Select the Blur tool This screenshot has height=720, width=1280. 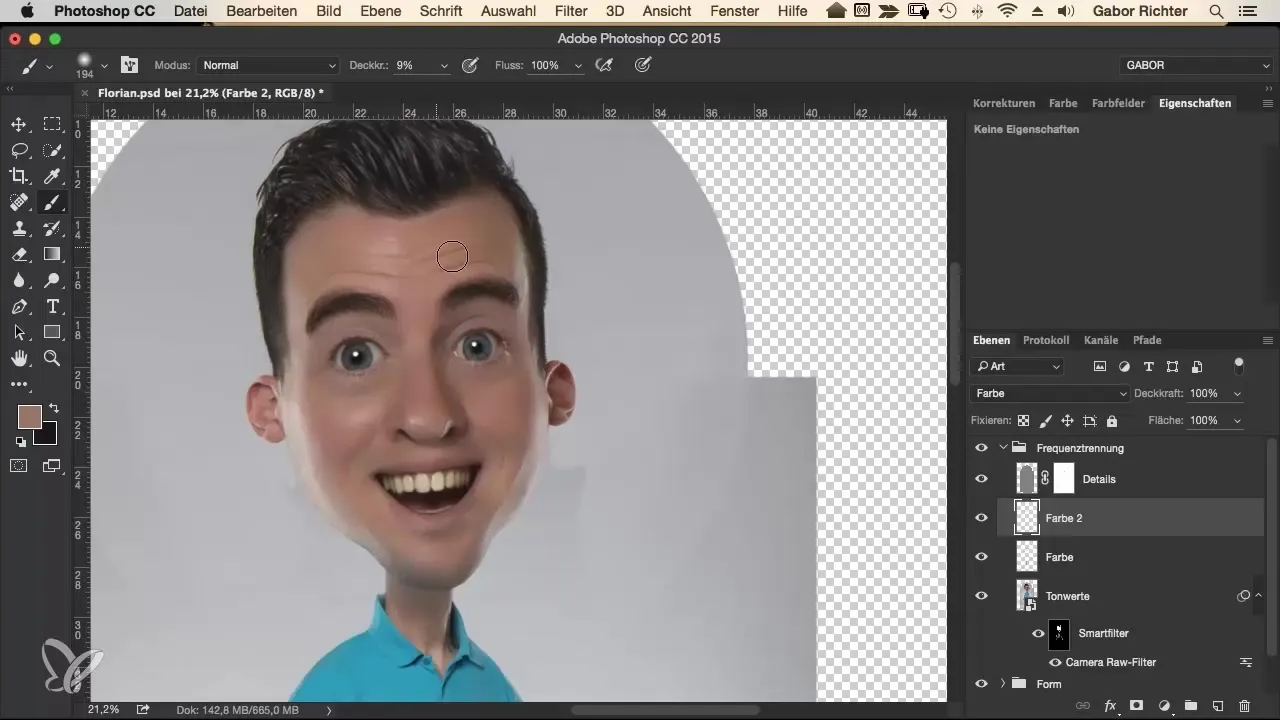[x=18, y=280]
